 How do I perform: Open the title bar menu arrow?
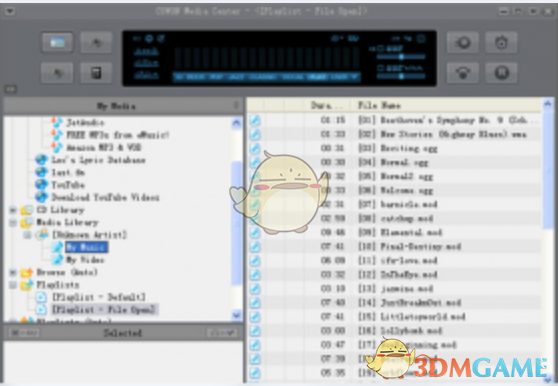click(x=9, y=11)
